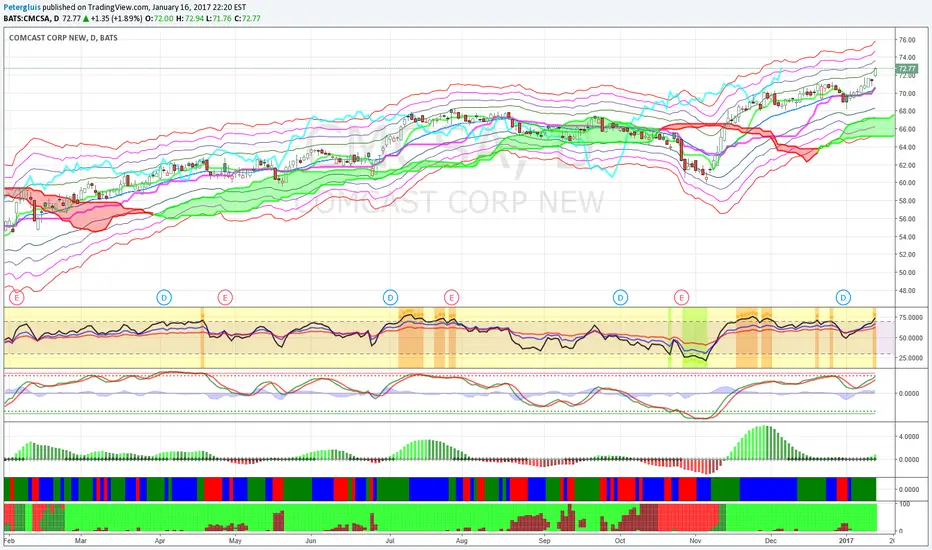Click the H:72.94 high value in header

click(190, 18)
